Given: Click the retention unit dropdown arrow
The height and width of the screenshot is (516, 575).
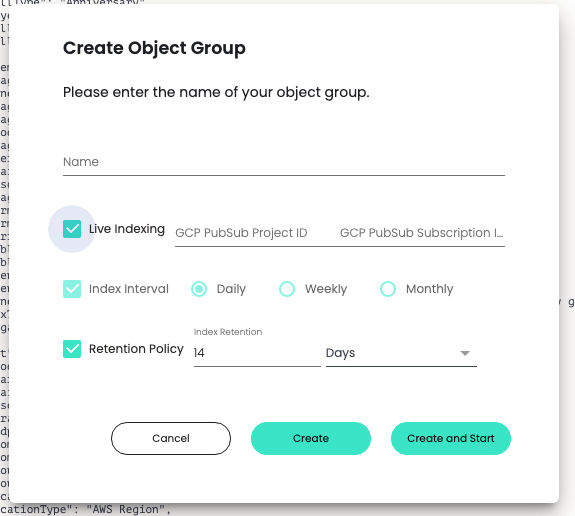Looking at the screenshot, I should [465, 353].
